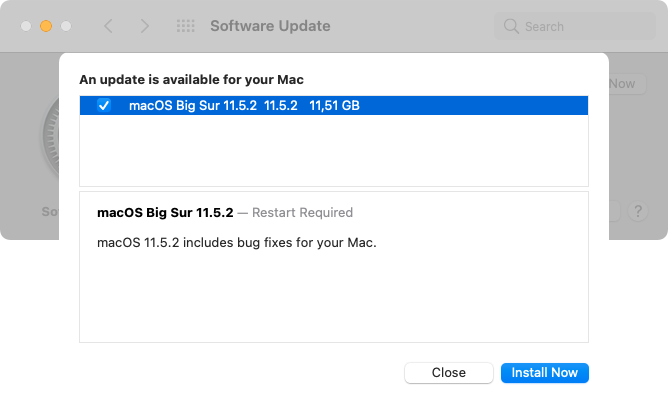Close the update details sheet
The width and height of the screenshot is (668, 403).
tap(449, 373)
